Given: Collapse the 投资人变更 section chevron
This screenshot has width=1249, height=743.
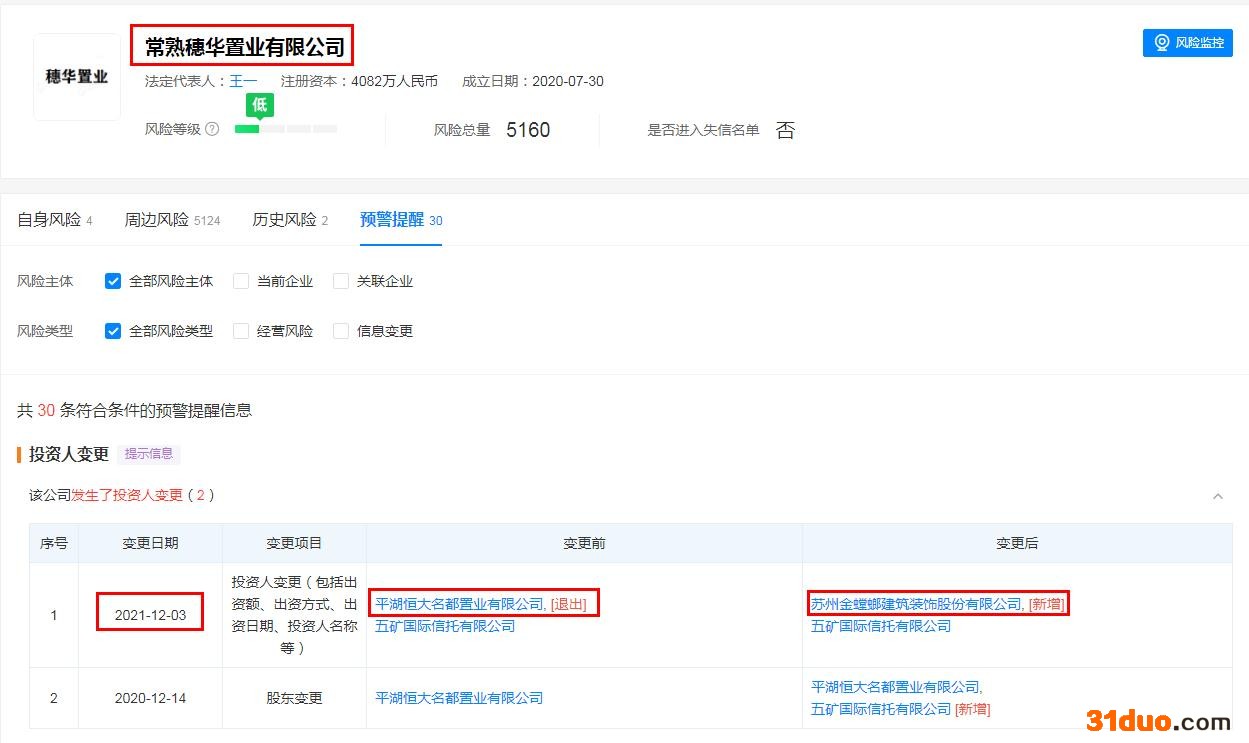Looking at the screenshot, I should 1217,496.
